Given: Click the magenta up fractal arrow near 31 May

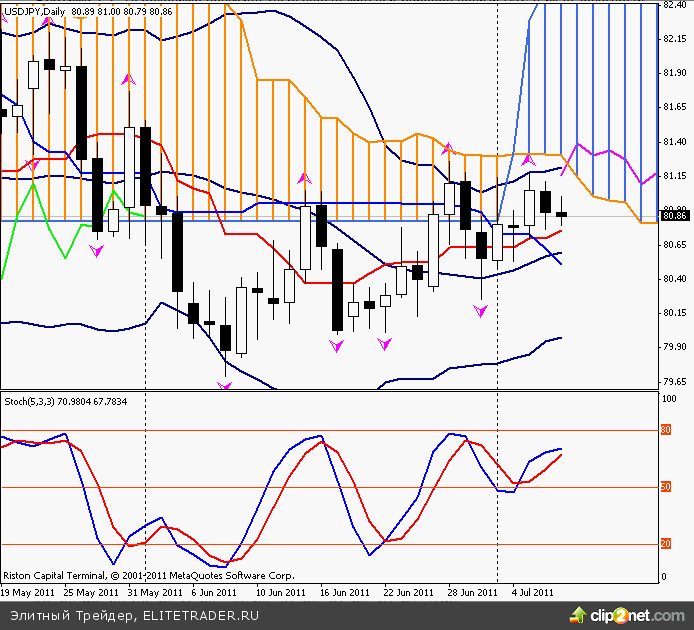Looking at the screenshot, I should pos(127,78).
